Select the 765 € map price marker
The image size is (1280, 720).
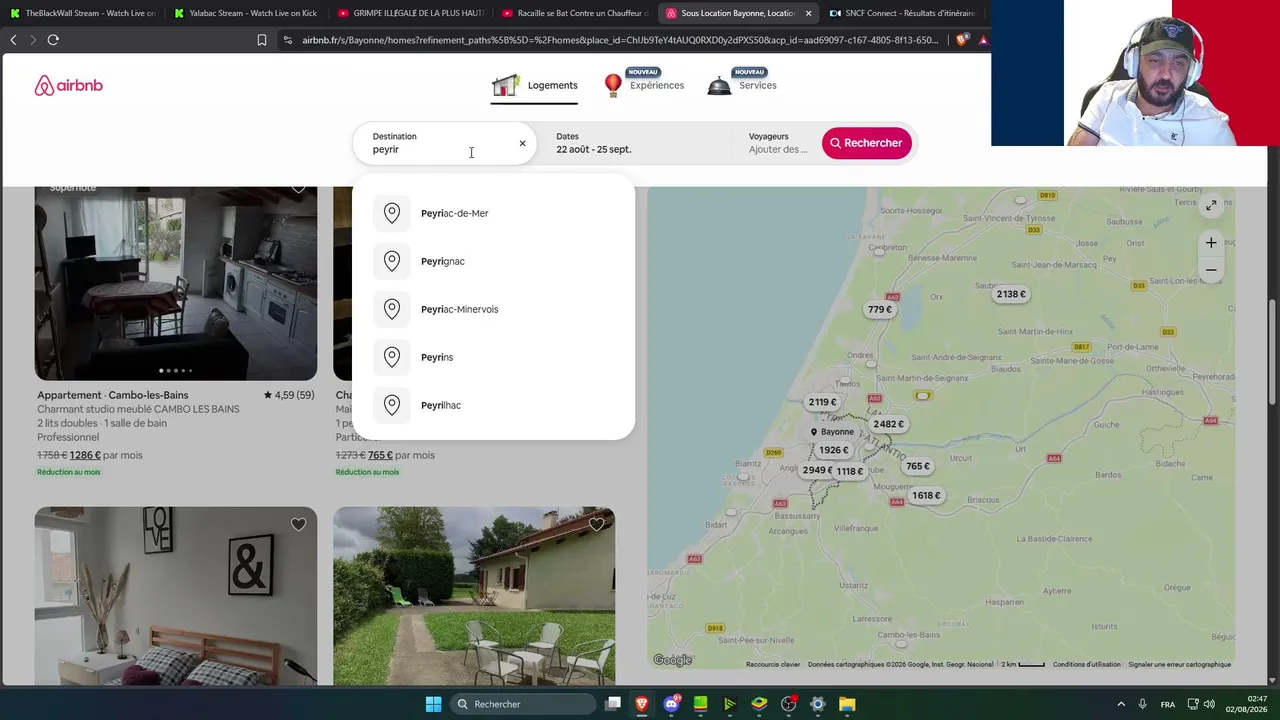tap(918, 466)
